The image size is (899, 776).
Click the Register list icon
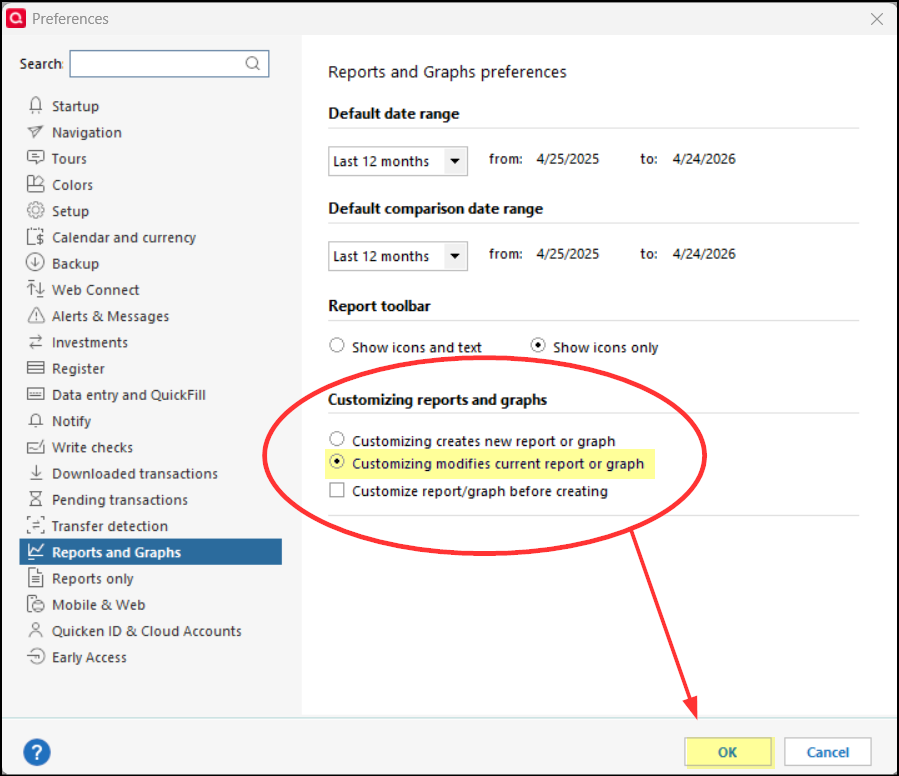pos(36,368)
